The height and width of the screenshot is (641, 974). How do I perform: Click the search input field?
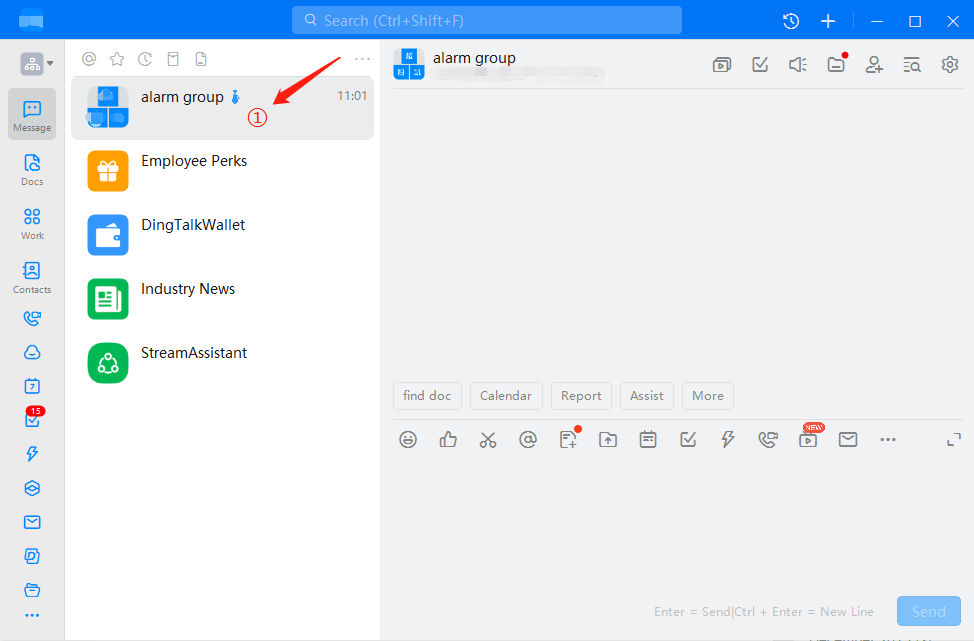[487, 20]
